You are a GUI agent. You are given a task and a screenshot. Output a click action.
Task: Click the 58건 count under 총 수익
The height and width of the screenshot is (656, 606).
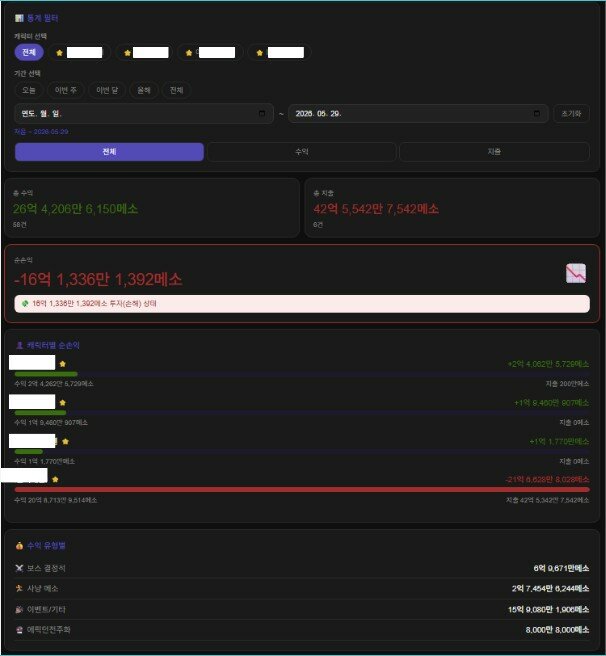(x=19, y=225)
